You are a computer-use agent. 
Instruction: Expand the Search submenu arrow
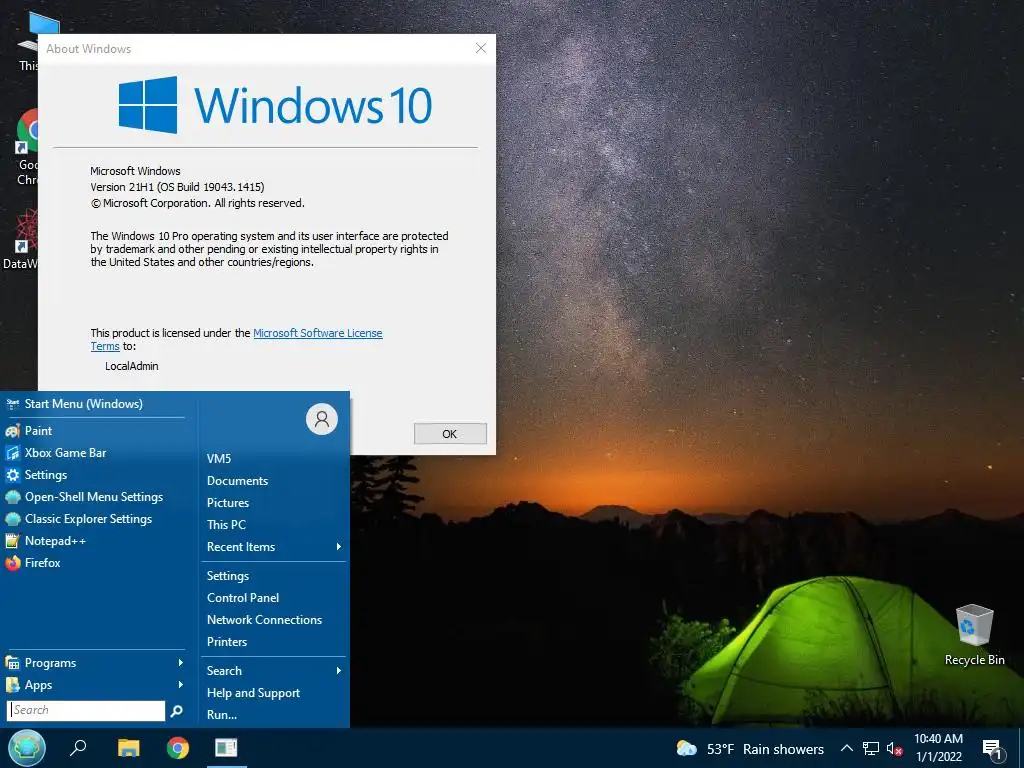(x=338, y=671)
